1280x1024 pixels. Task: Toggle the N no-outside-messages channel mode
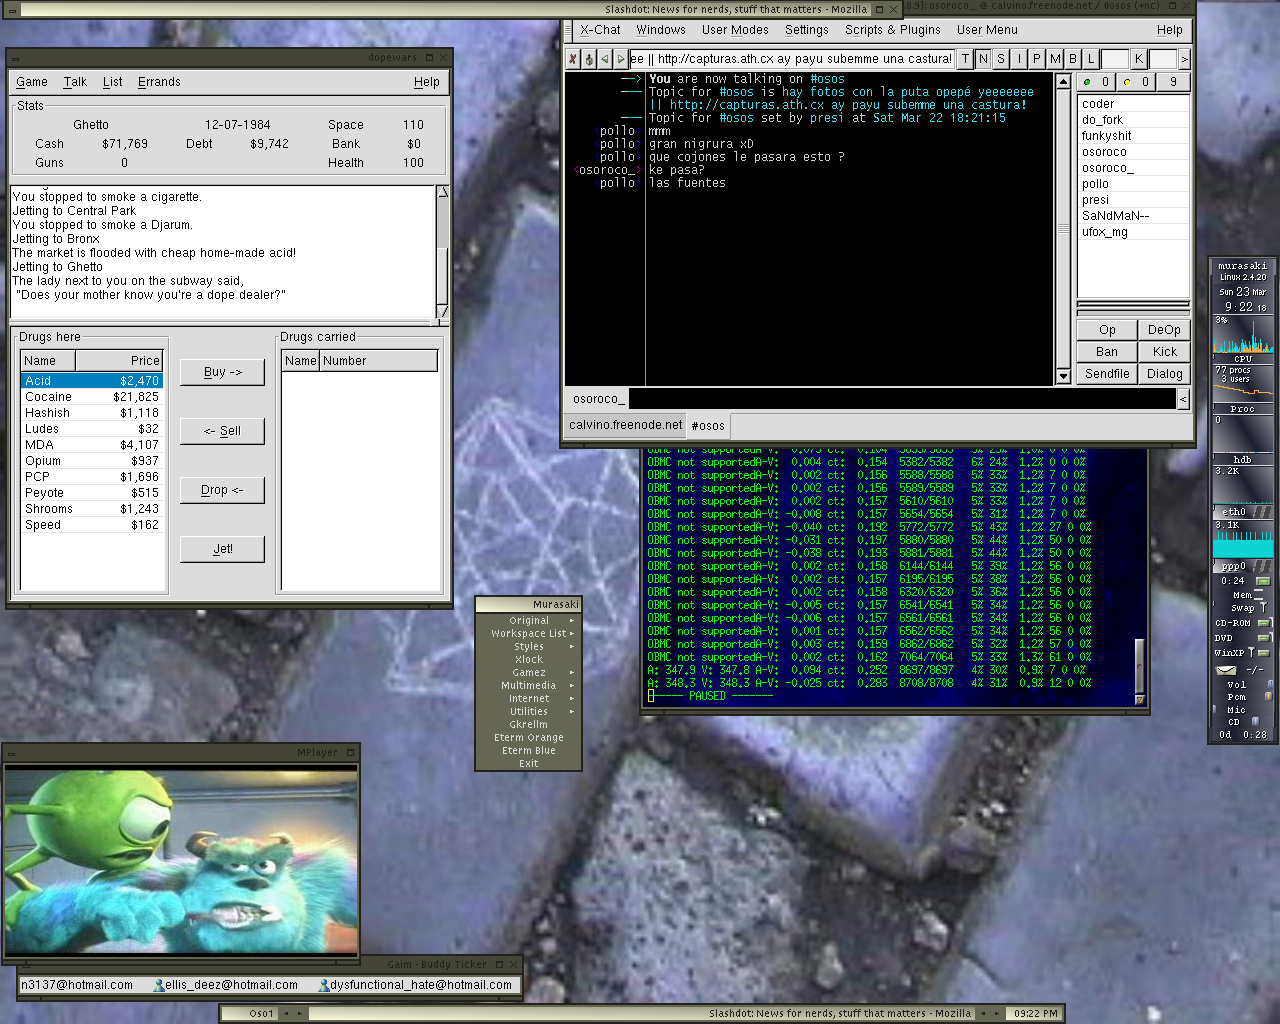983,59
